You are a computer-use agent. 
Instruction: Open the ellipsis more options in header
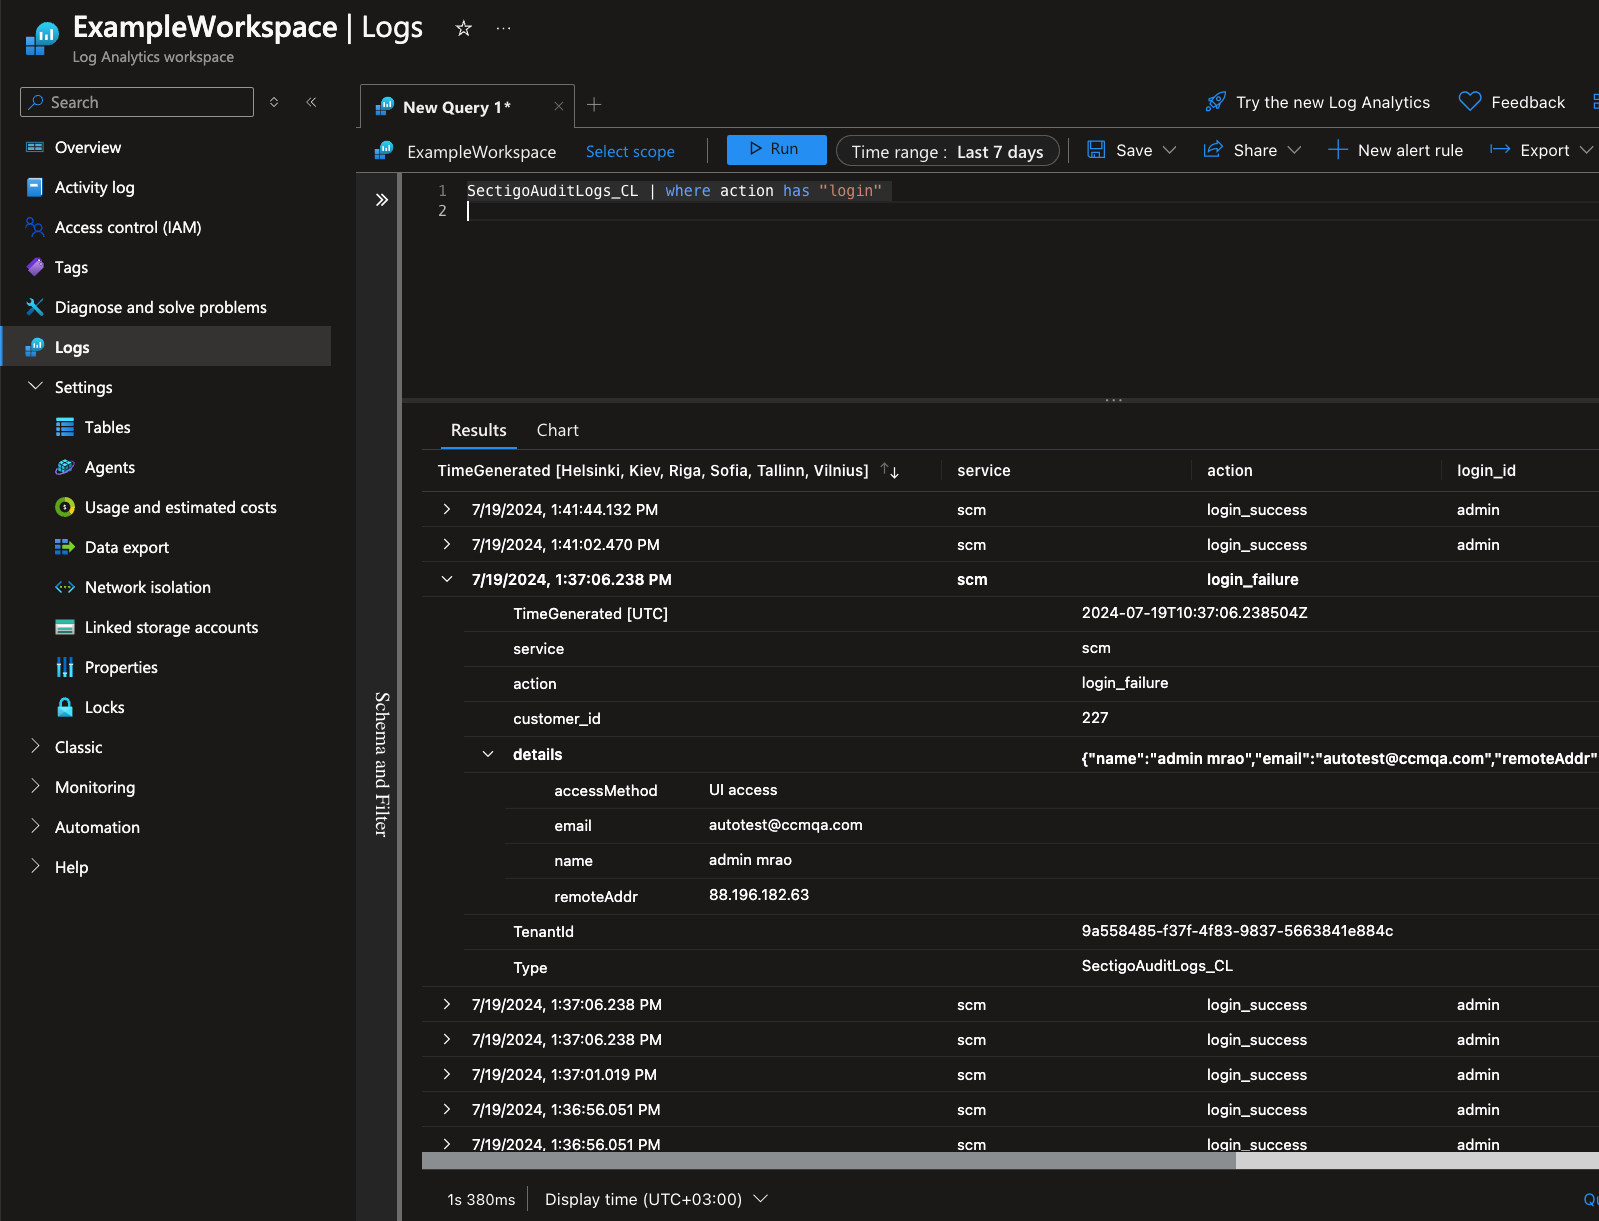tap(504, 28)
